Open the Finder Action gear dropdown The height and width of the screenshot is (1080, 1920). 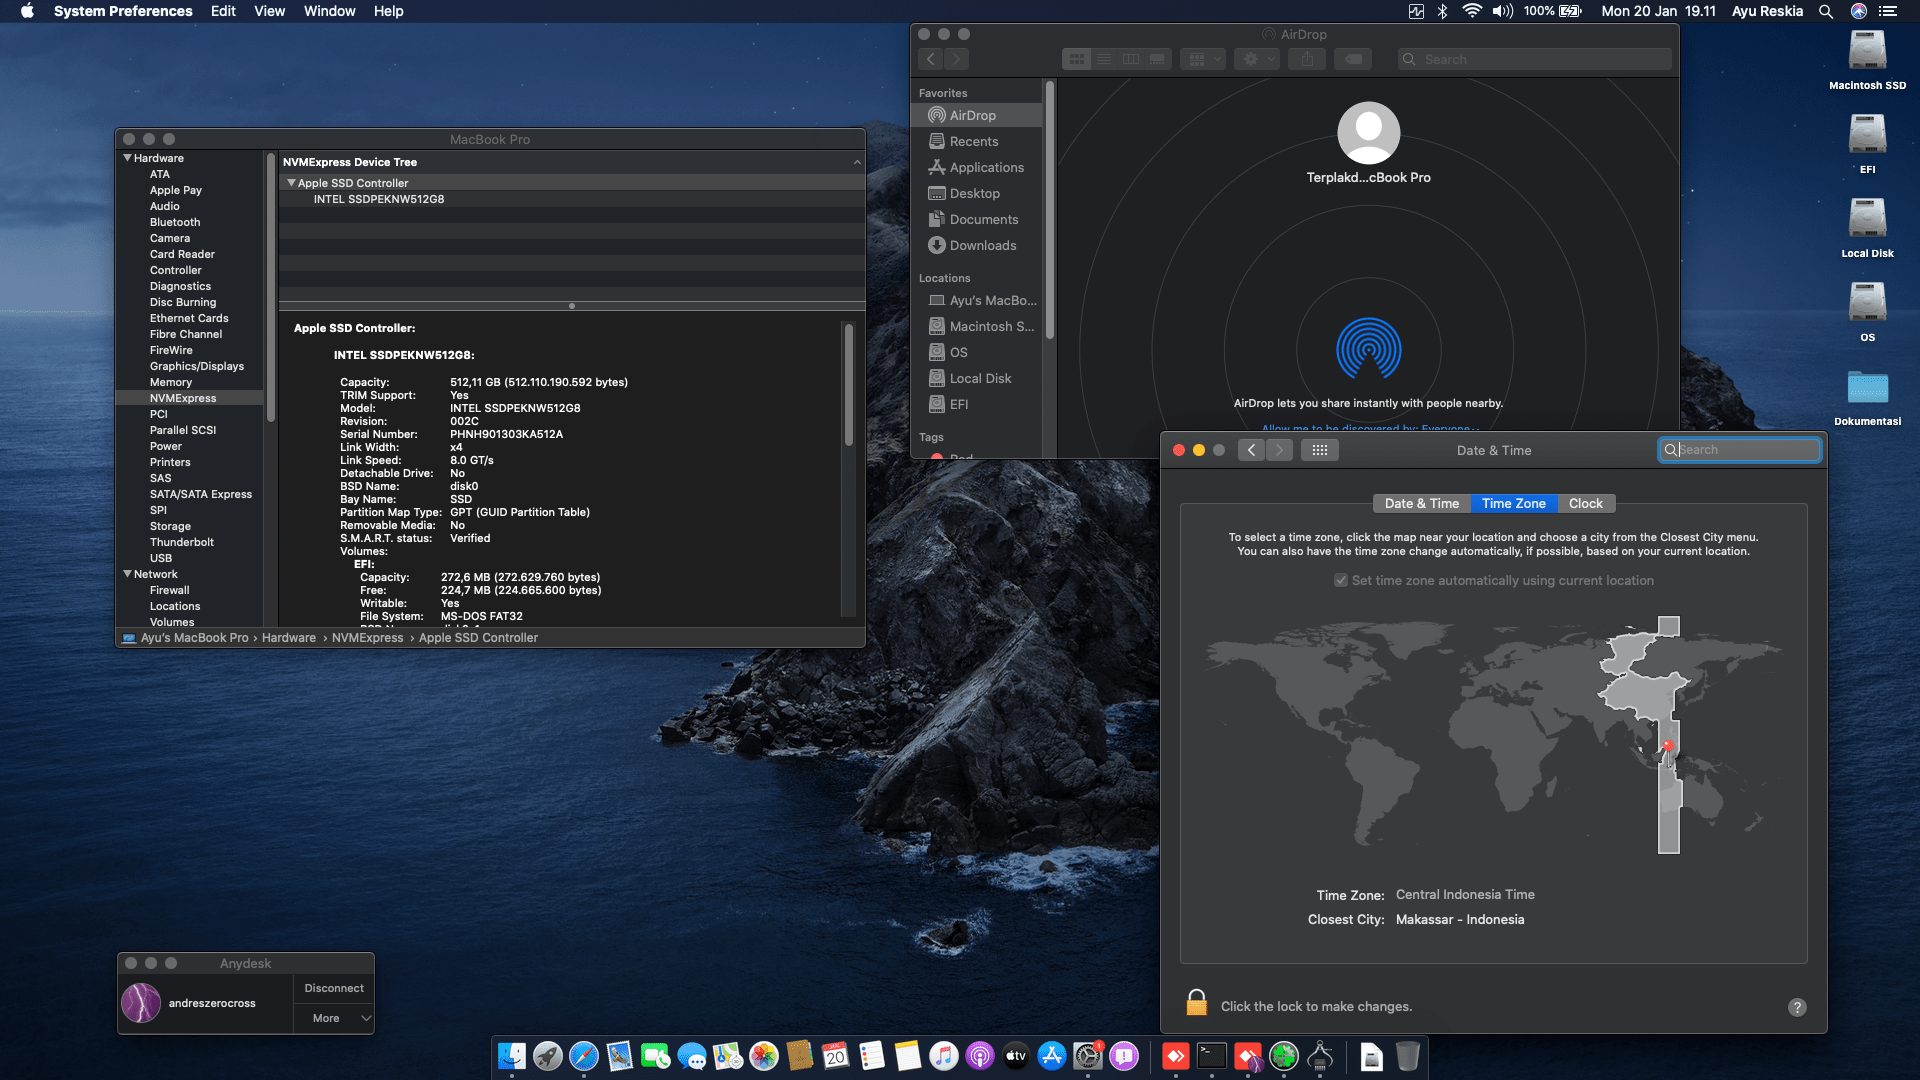(1256, 59)
